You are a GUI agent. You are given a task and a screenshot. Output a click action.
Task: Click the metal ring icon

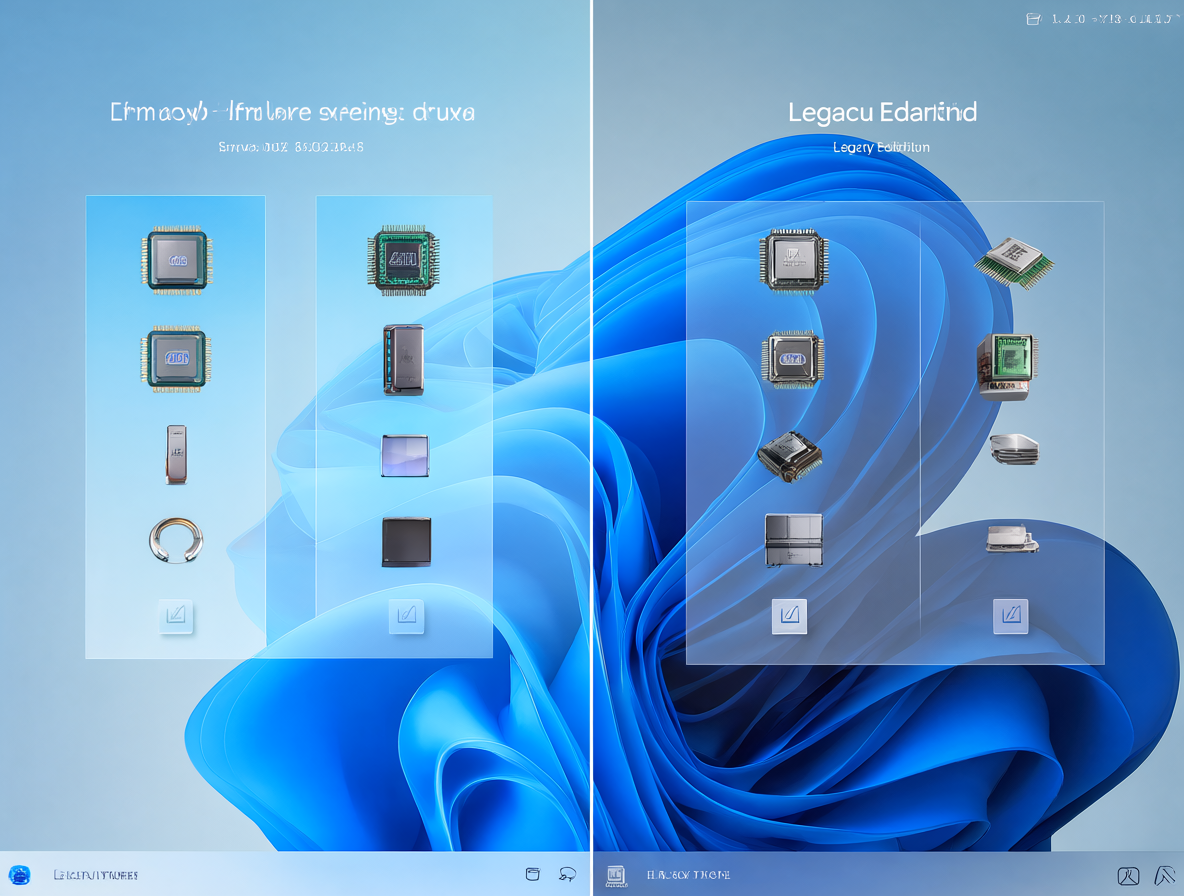pos(176,540)
